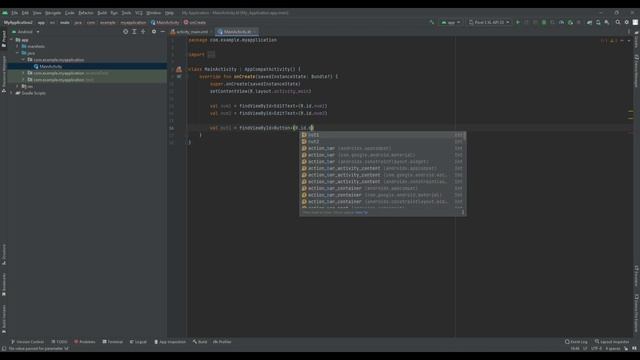
Task: Click Collapse All in Project panel
Action: tap(143, 31)
